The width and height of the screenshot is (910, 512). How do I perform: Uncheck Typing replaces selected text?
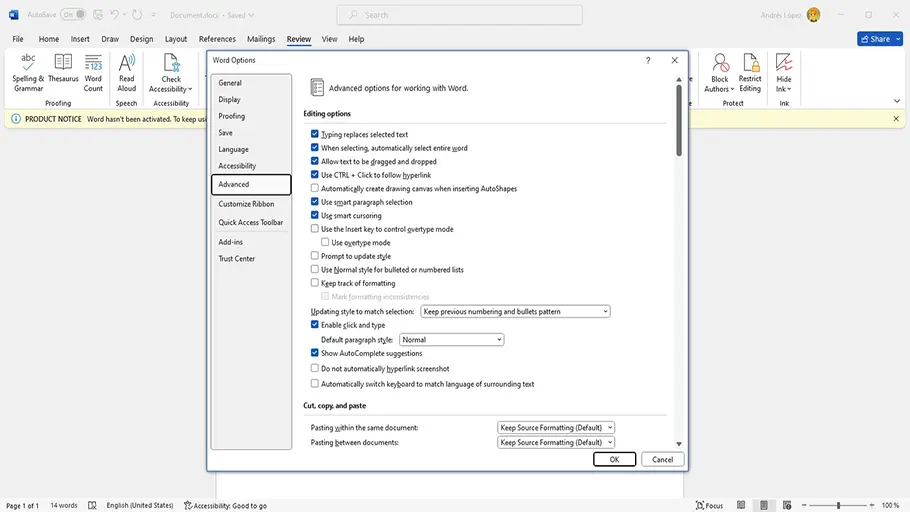coord(315,134)
